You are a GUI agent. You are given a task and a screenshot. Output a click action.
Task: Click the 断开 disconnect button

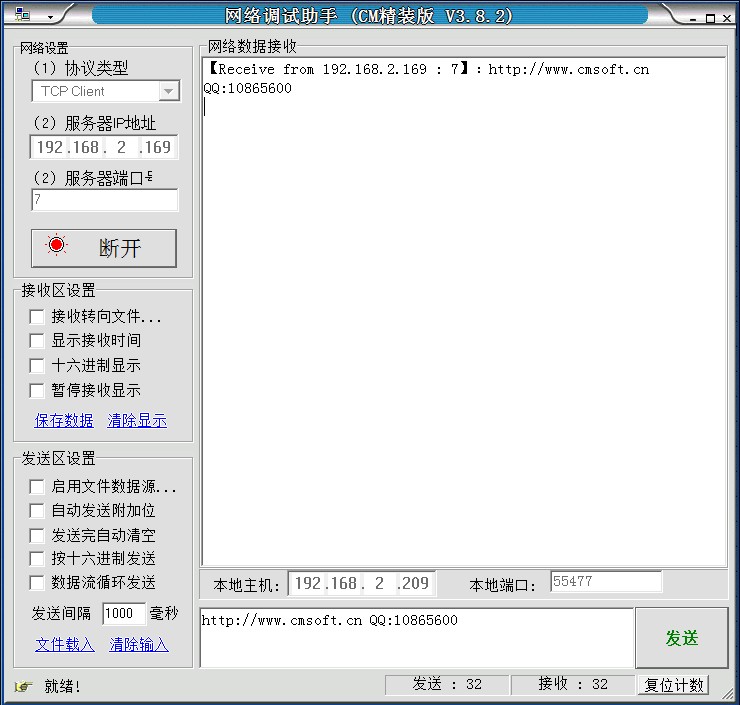click(104, 248)
